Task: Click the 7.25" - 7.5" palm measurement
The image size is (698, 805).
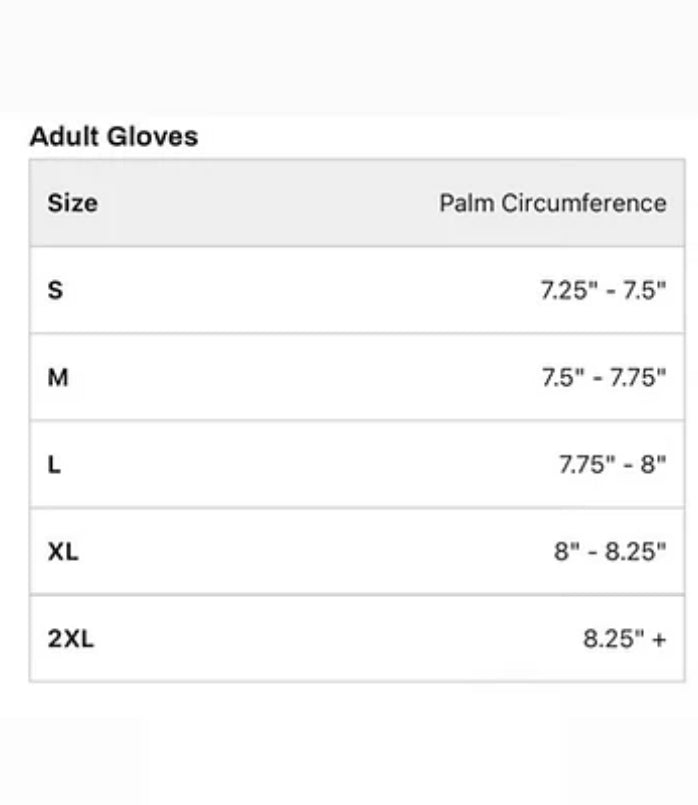Action: pyautogui.click(x=603, y=291)
